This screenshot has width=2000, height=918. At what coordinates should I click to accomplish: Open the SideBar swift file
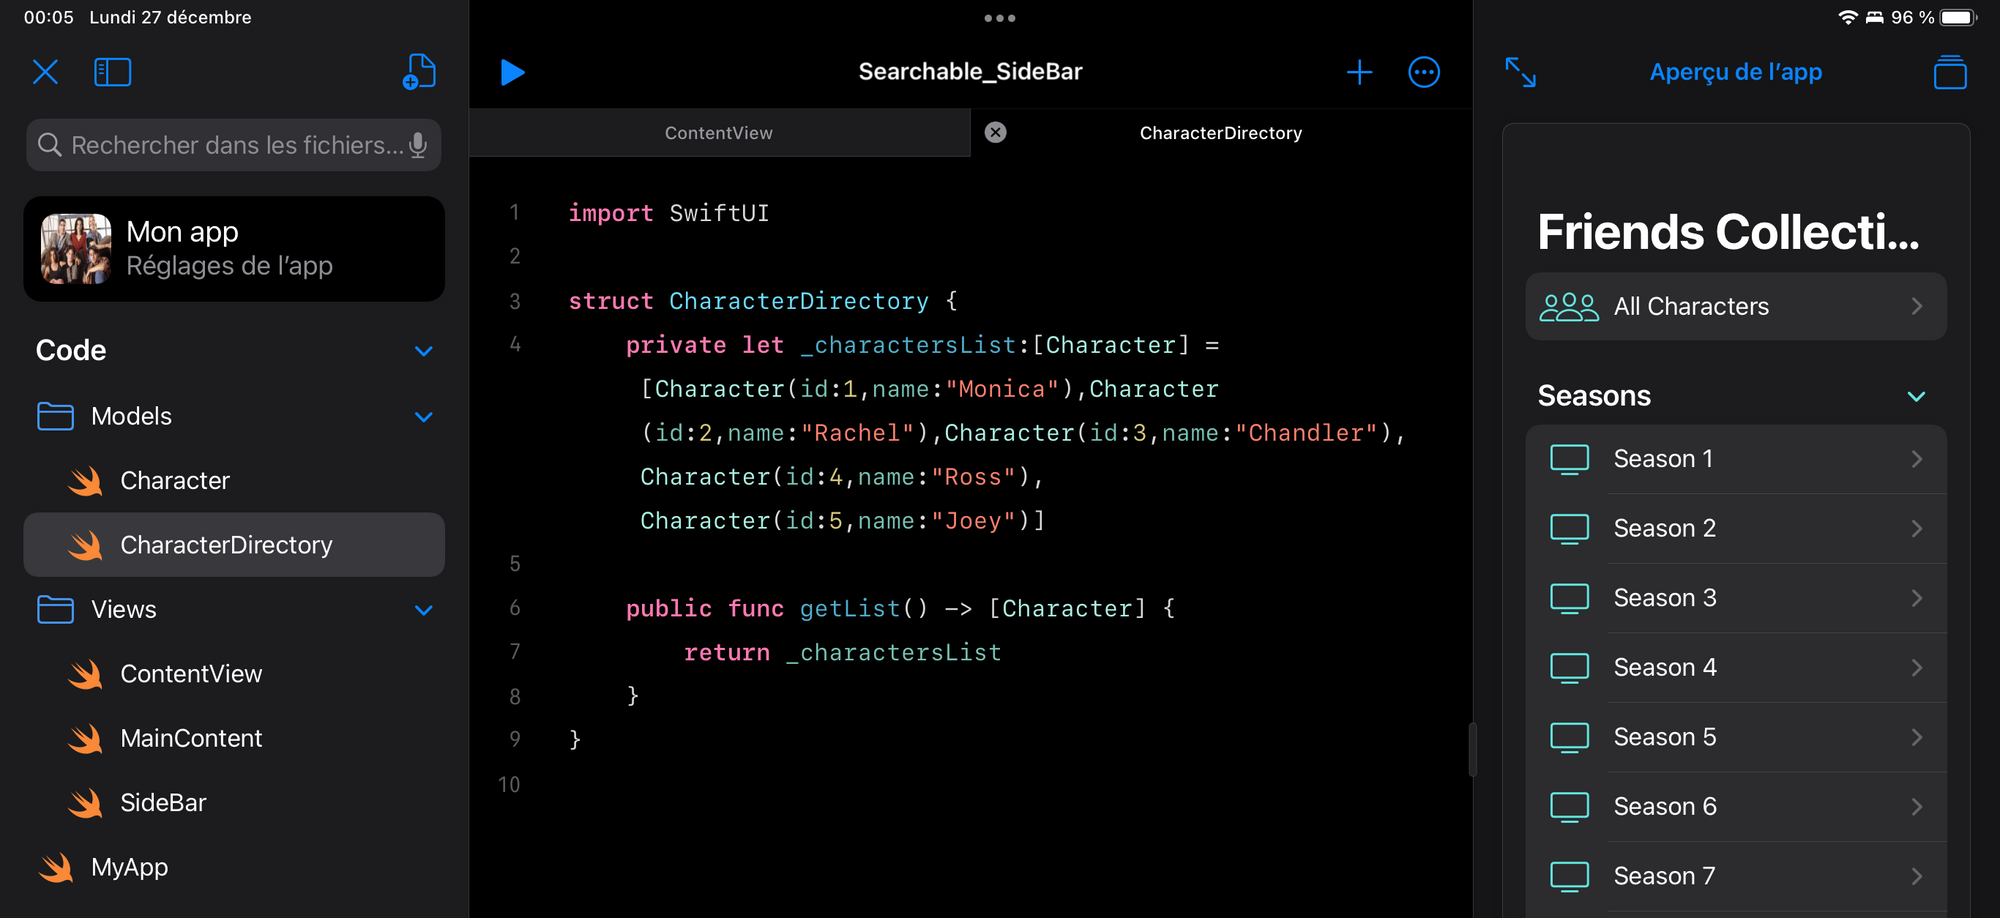[x=163, y=803]
